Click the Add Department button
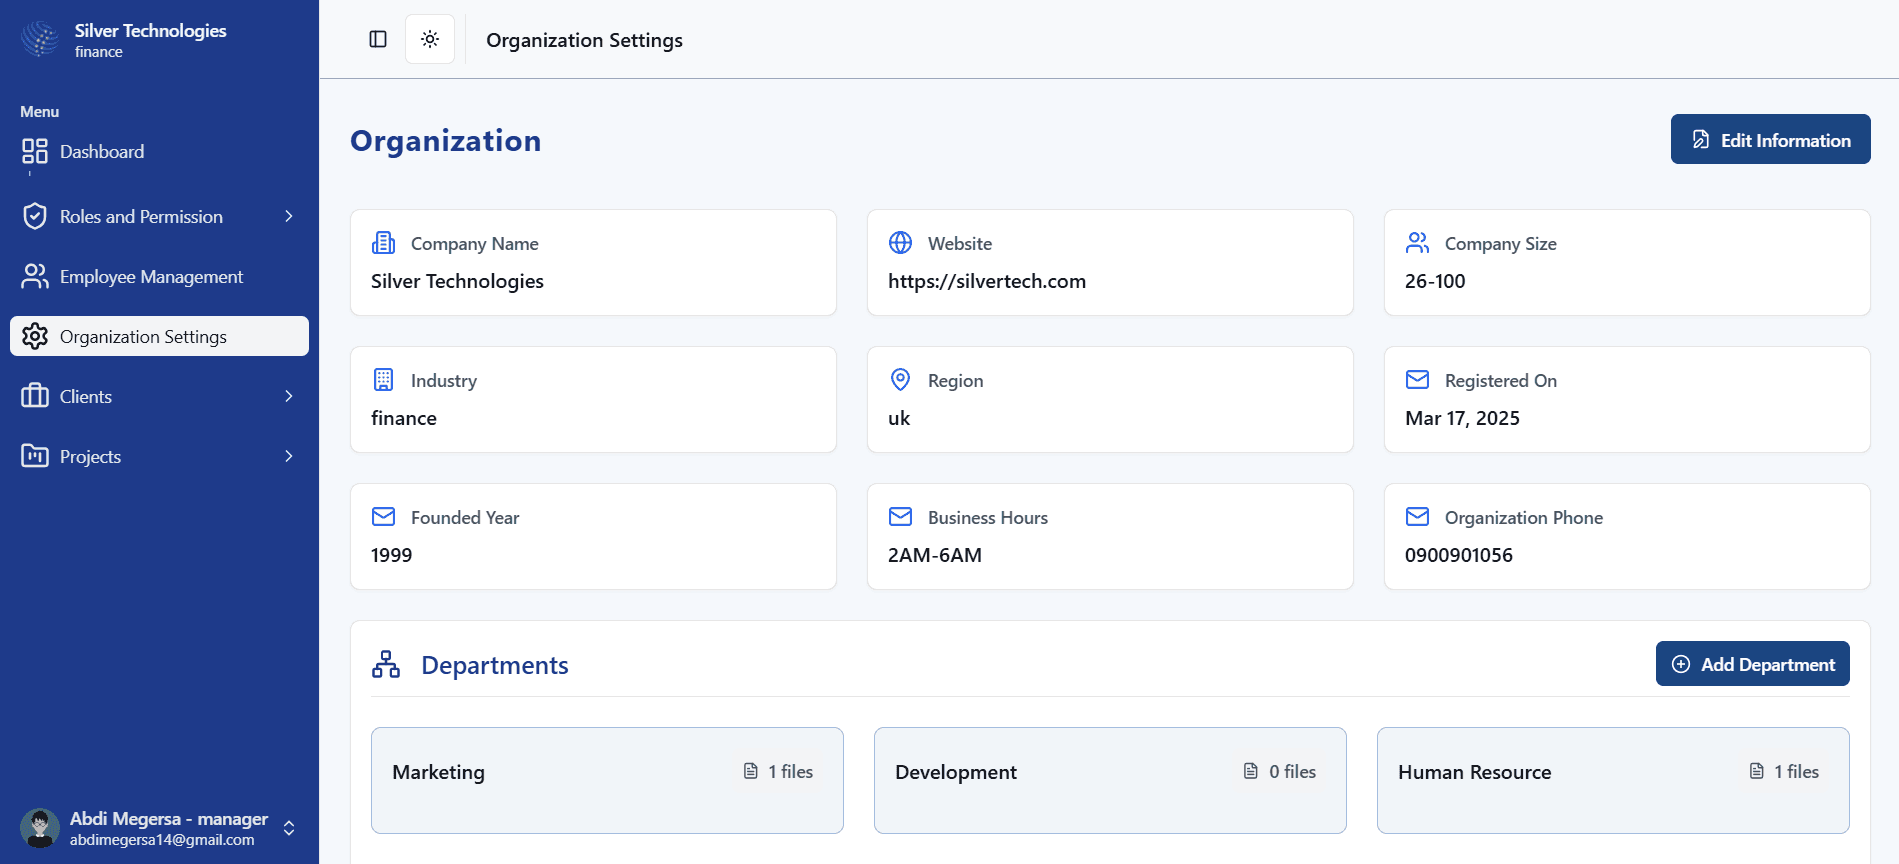The height and width of the screenshot is (864, 1899). pyautogui.click(x=1752, y=664)
